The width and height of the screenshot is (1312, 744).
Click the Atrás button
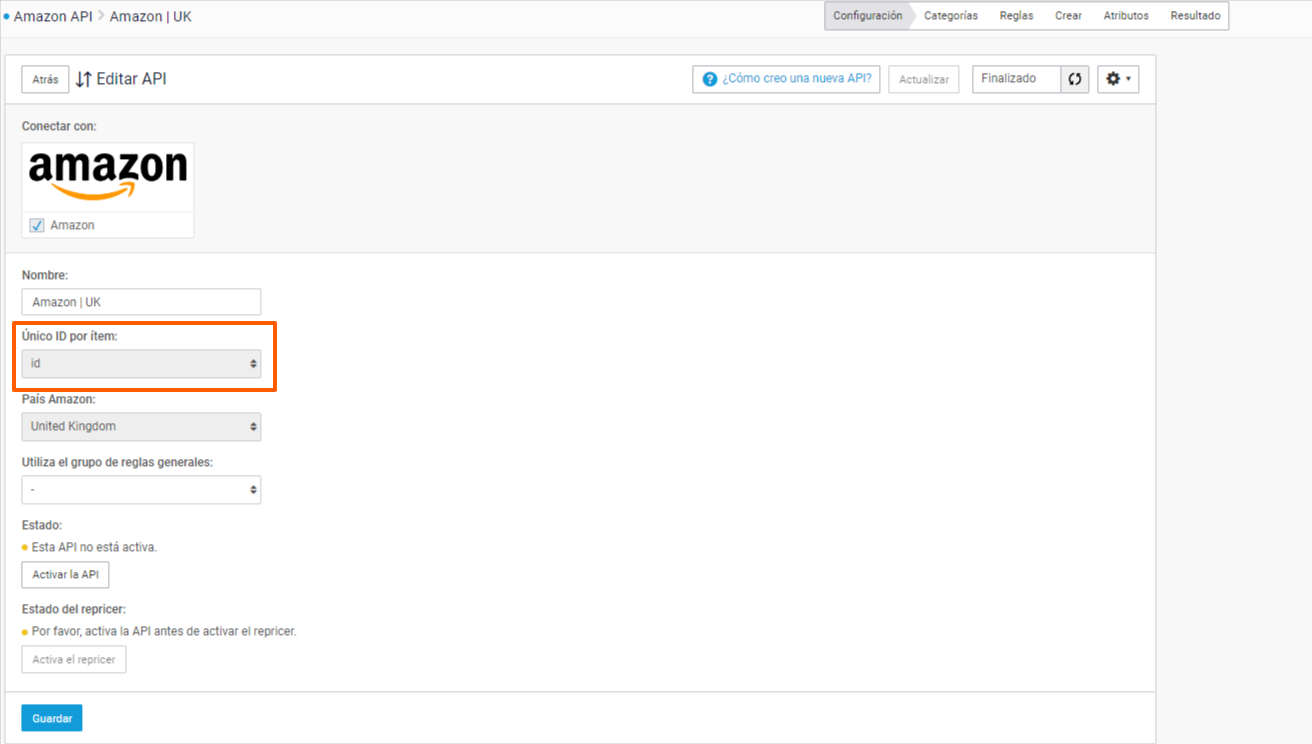point(45,80)
